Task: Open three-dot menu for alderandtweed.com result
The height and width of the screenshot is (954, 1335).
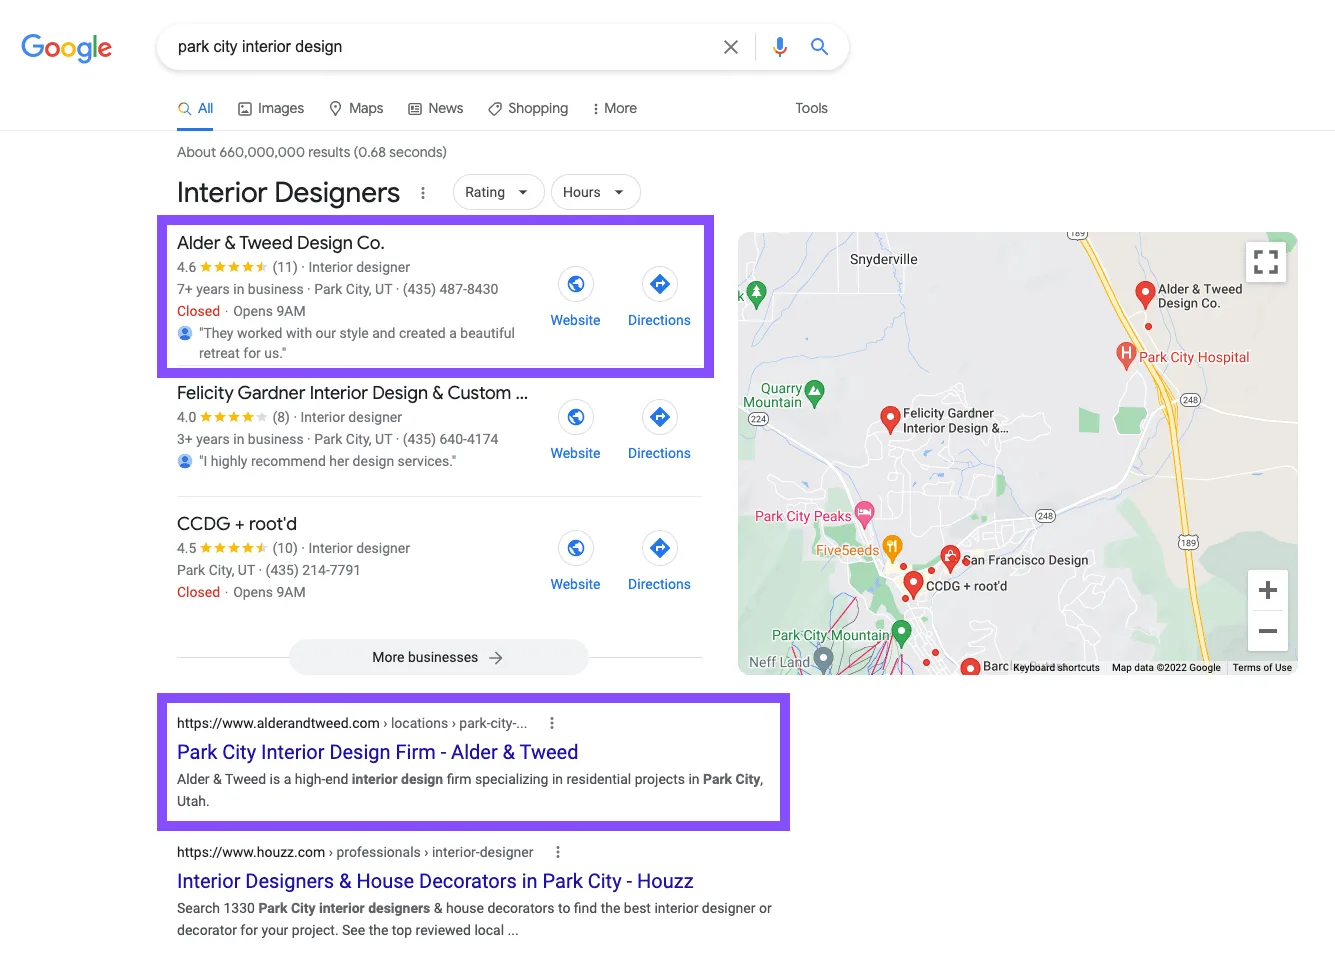Action: coord(552,723)
